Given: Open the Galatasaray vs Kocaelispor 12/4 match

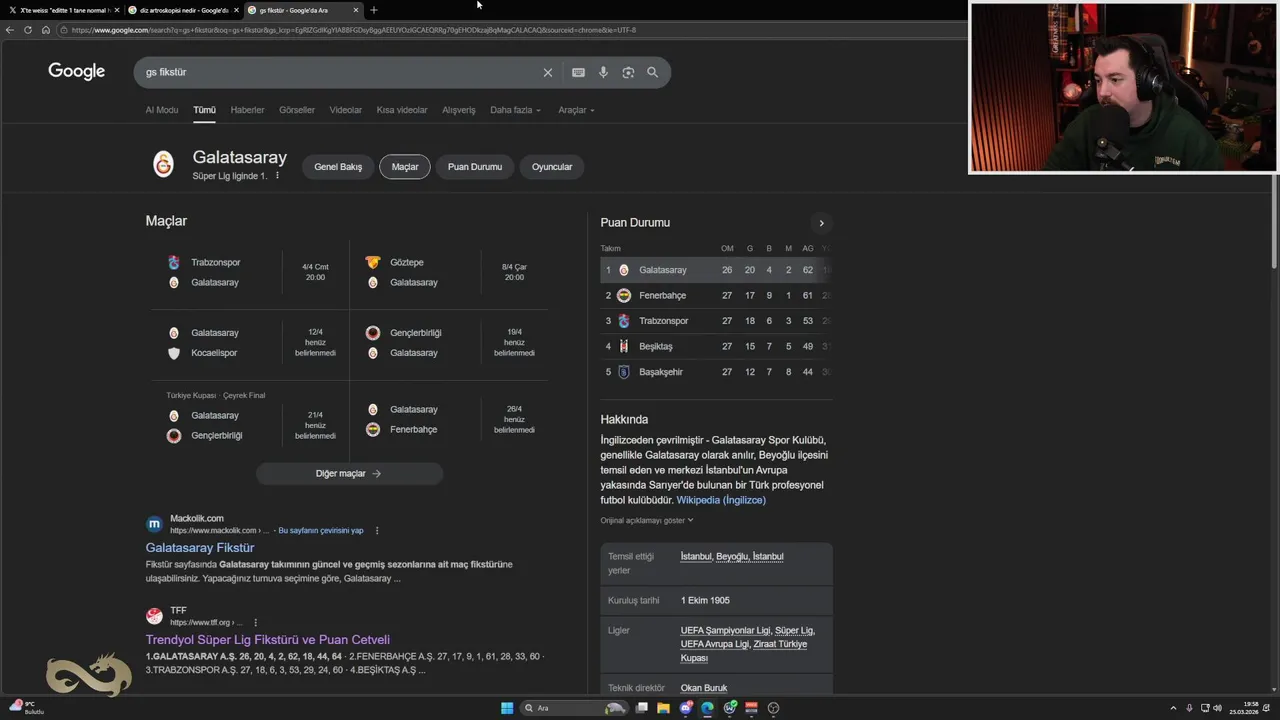Looking at the screenshot, I should 250,342.
